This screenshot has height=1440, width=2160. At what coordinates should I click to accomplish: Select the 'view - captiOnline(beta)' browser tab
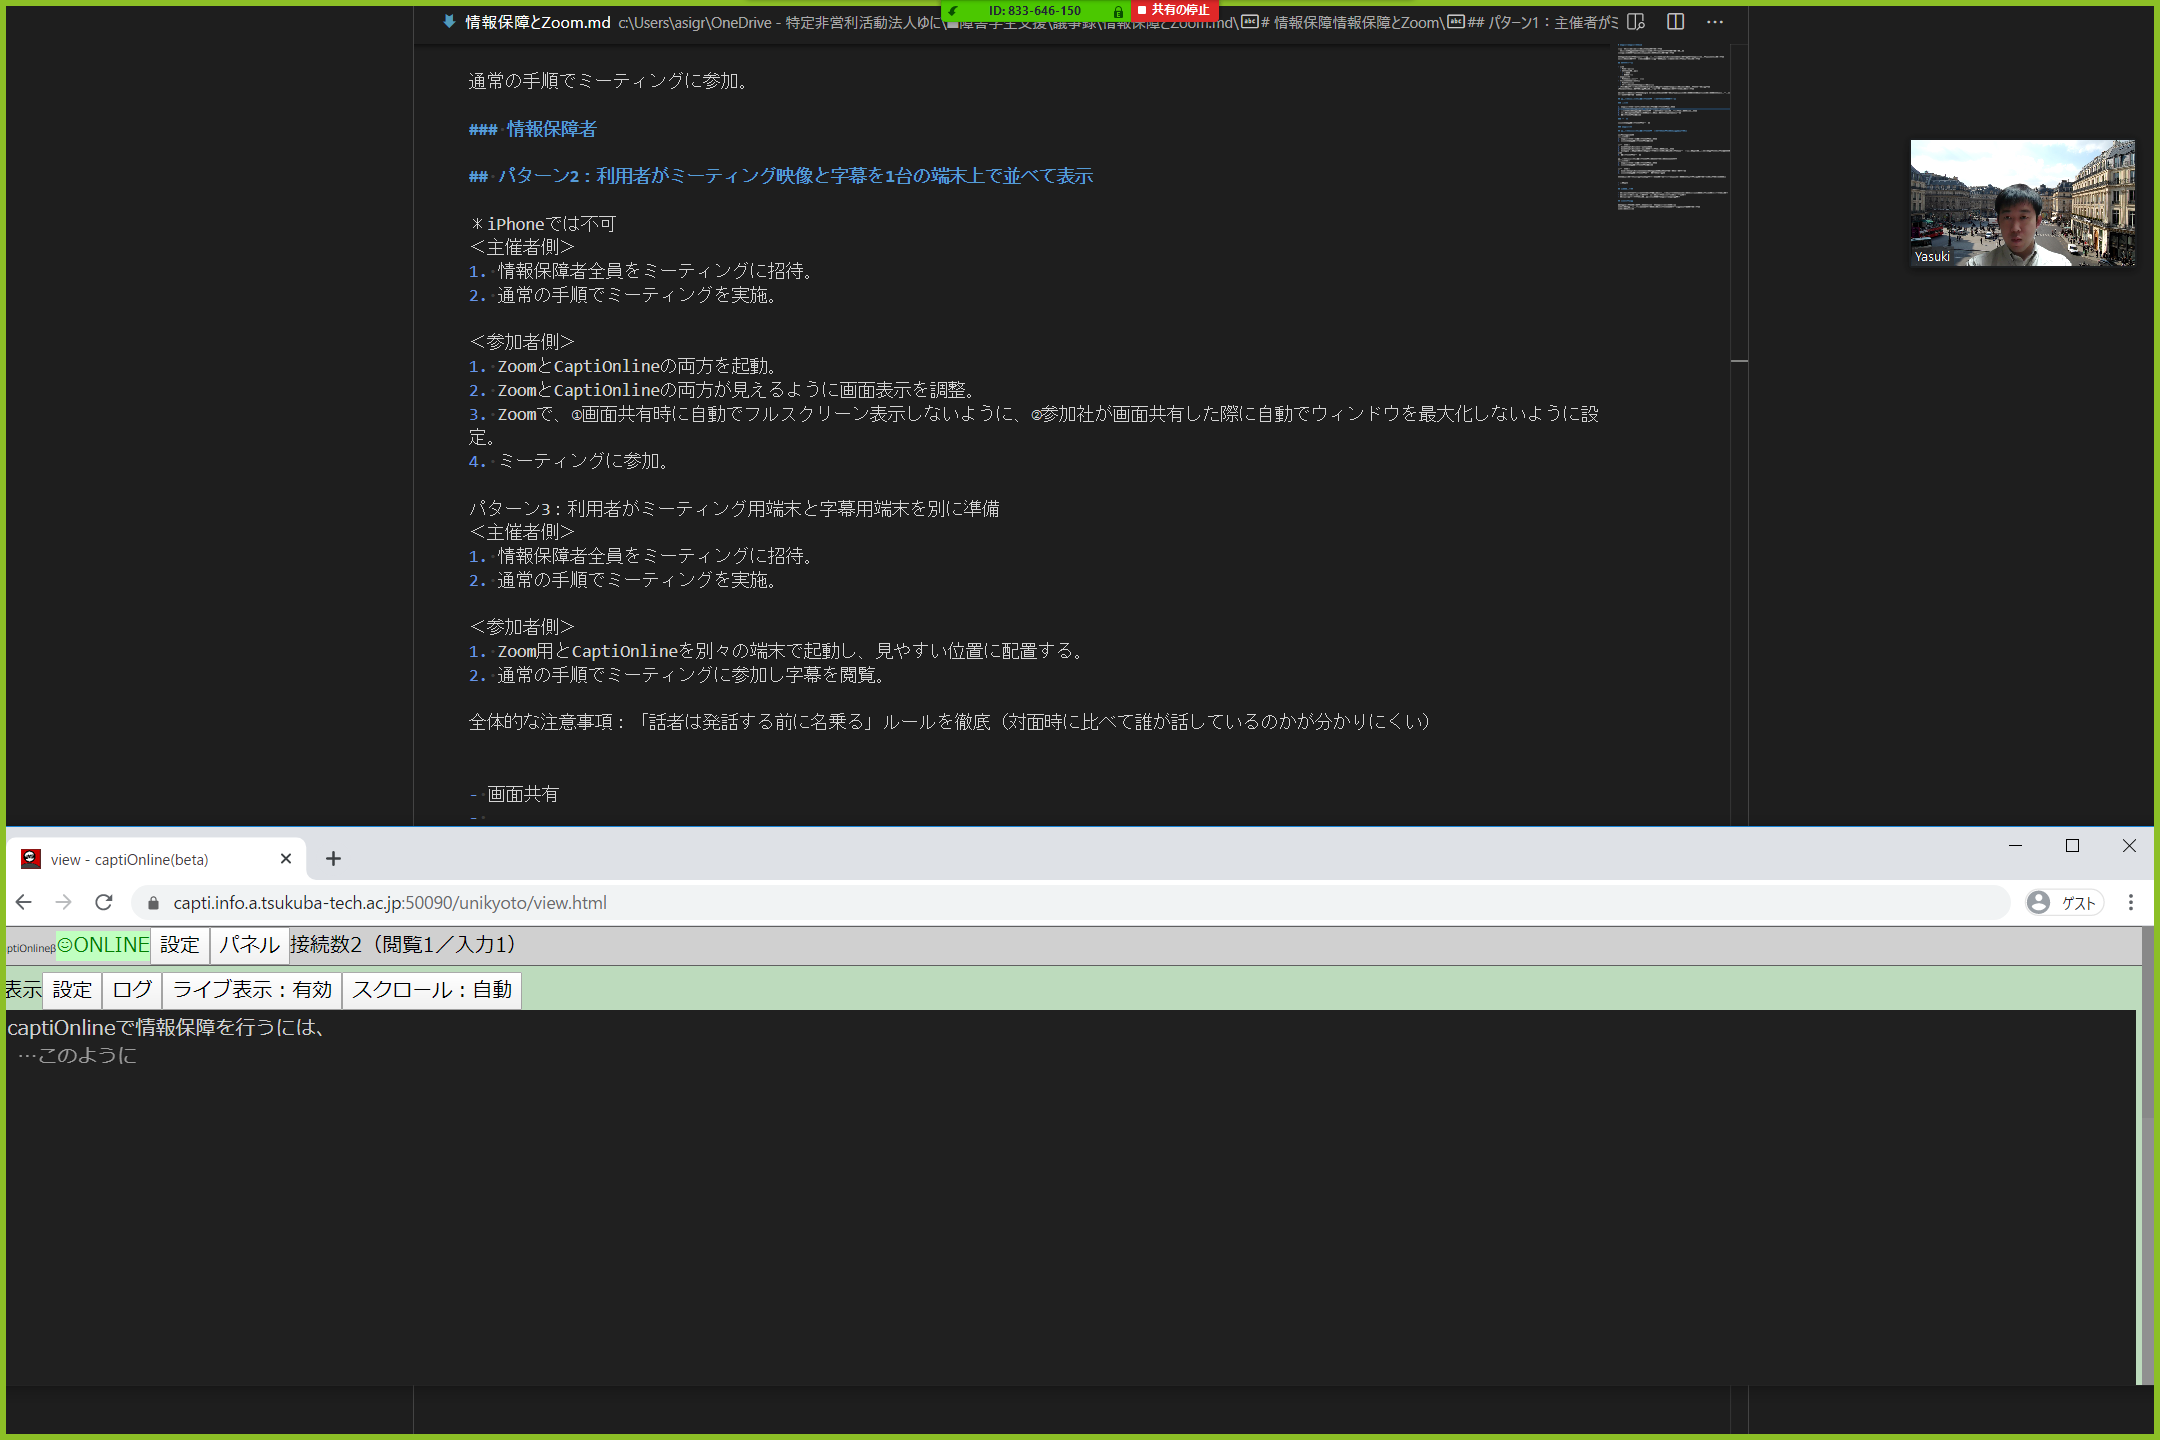coord(156,859)
